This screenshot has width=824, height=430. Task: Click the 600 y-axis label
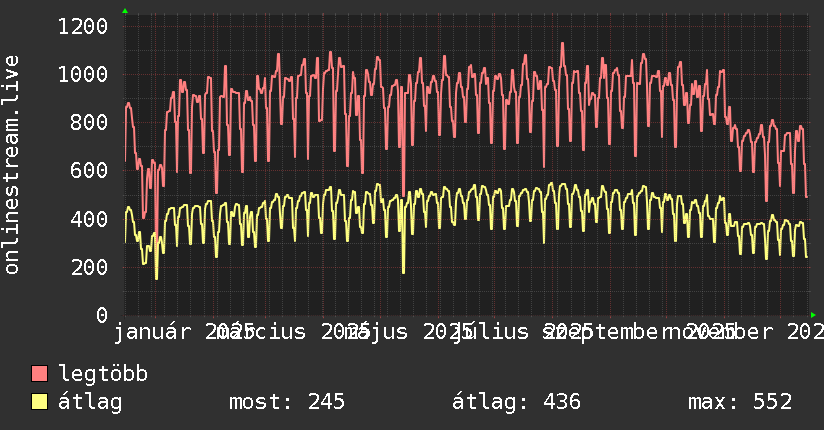[x=89, y=170]
